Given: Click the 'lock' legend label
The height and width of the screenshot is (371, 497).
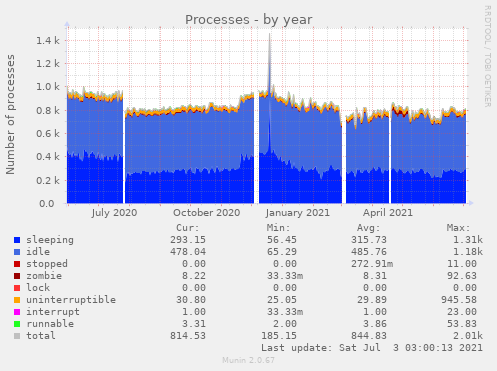Looking at the screenshot, I should [38, 288].
